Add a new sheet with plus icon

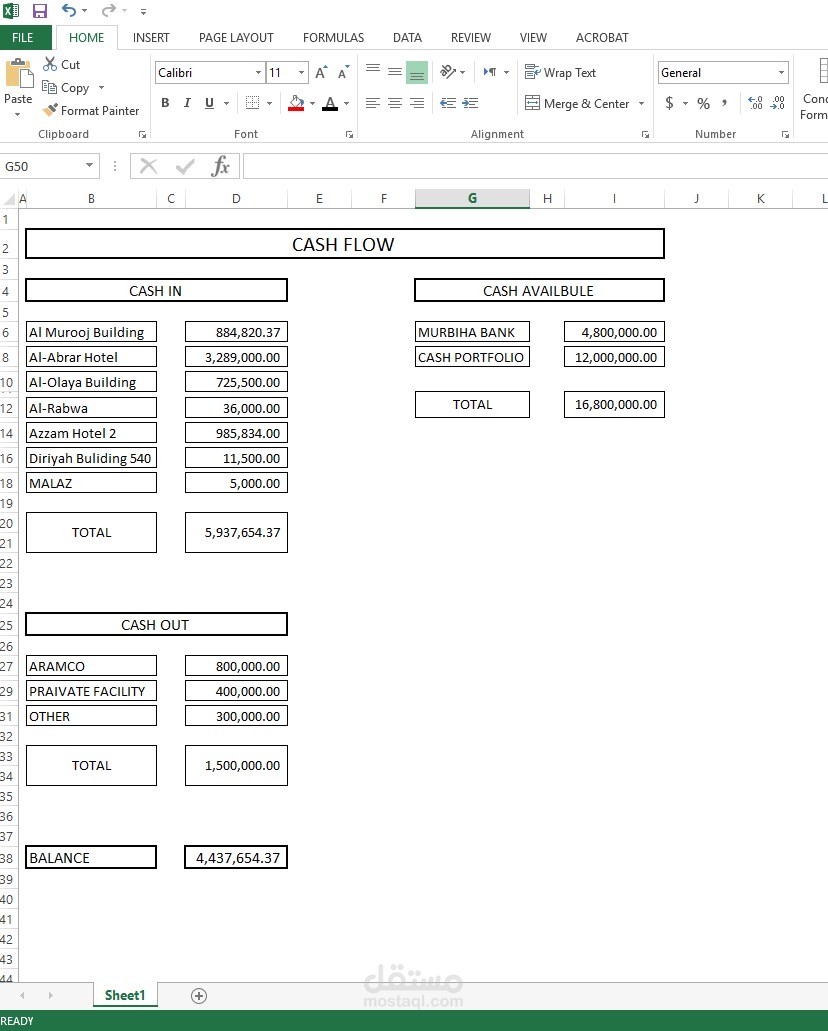[199, 995]
